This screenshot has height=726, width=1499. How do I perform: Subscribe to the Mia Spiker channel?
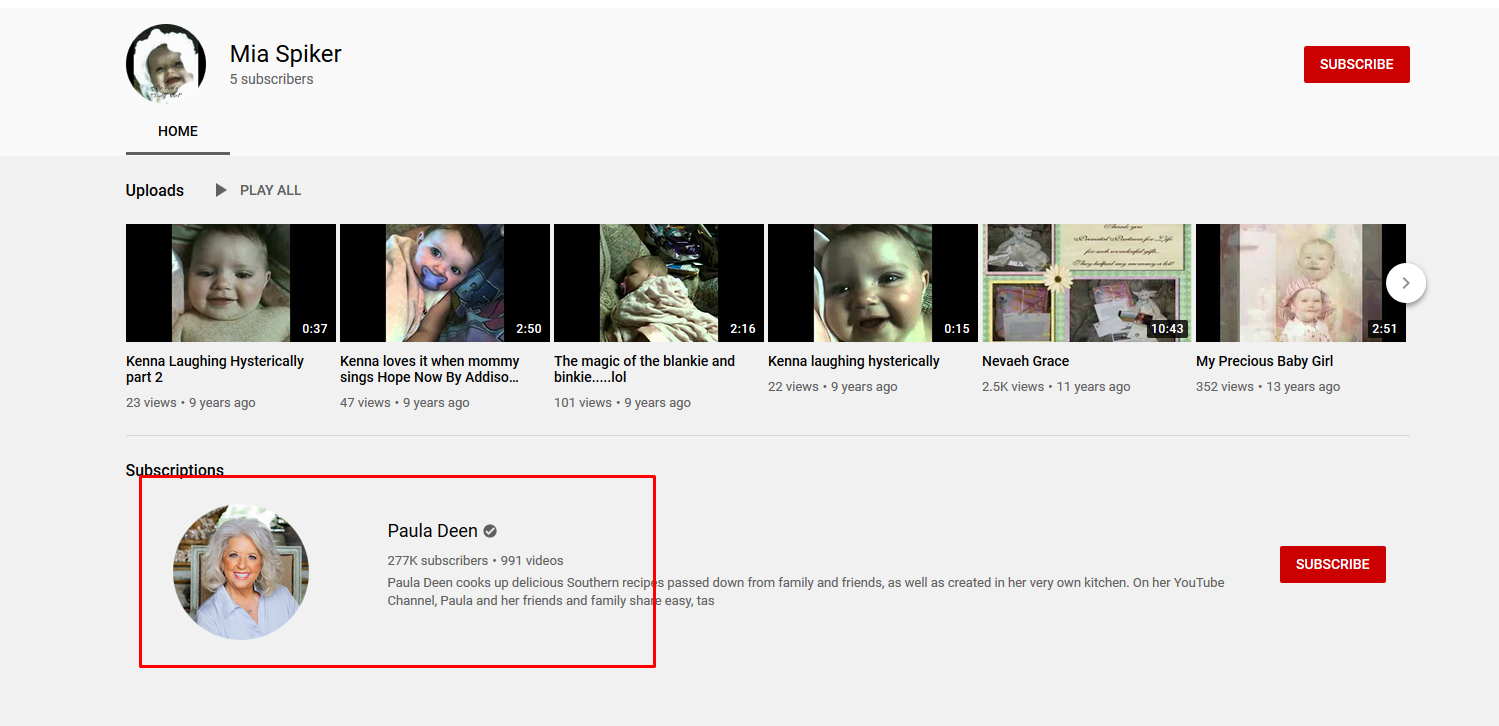click(1356, 64)
